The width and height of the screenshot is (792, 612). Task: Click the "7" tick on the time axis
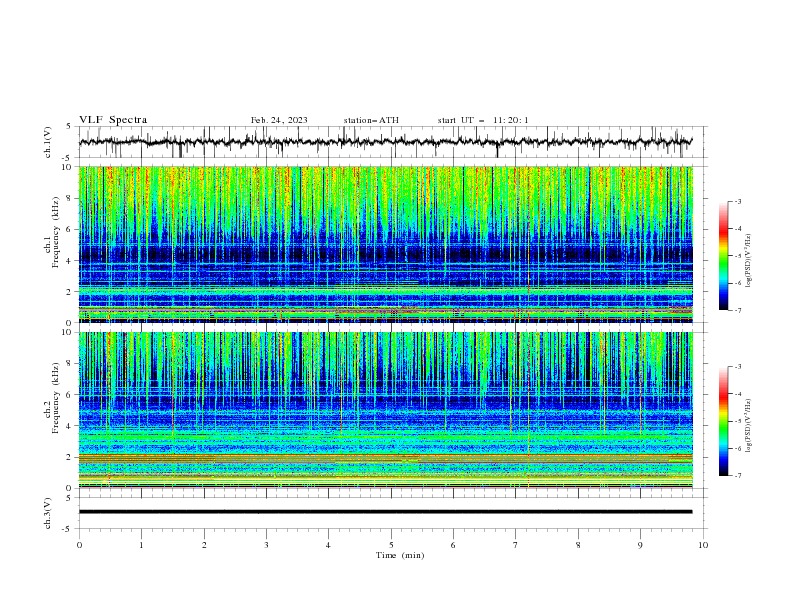(x=516, y=545)
